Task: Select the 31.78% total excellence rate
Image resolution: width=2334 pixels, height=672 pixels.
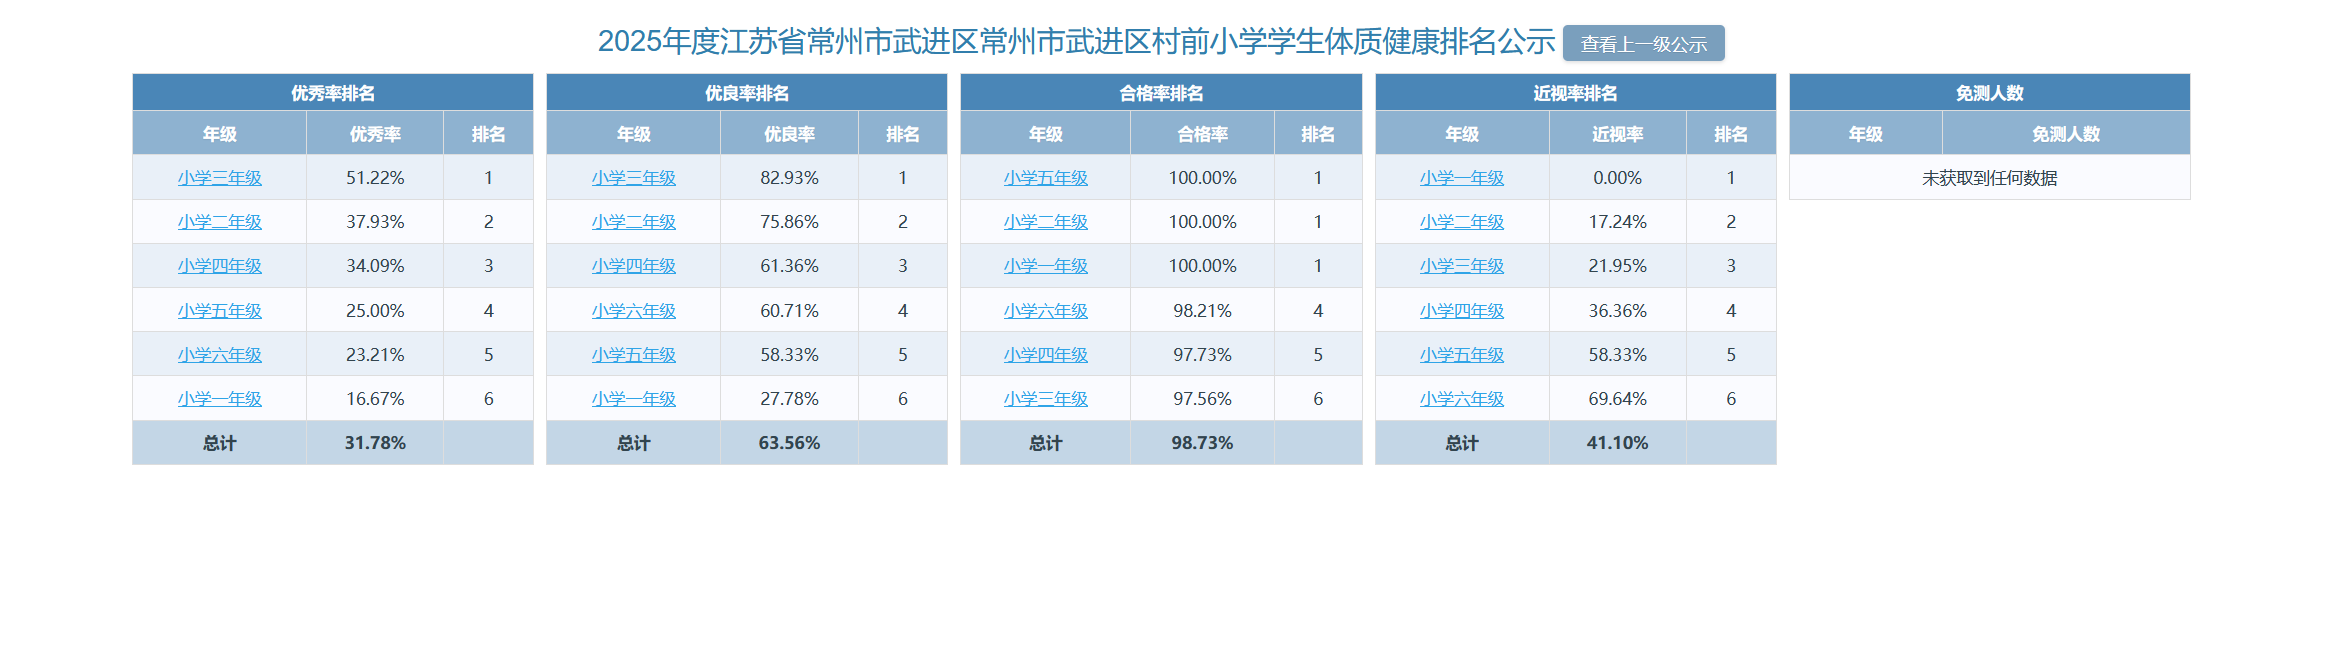Action: (375, 443)
